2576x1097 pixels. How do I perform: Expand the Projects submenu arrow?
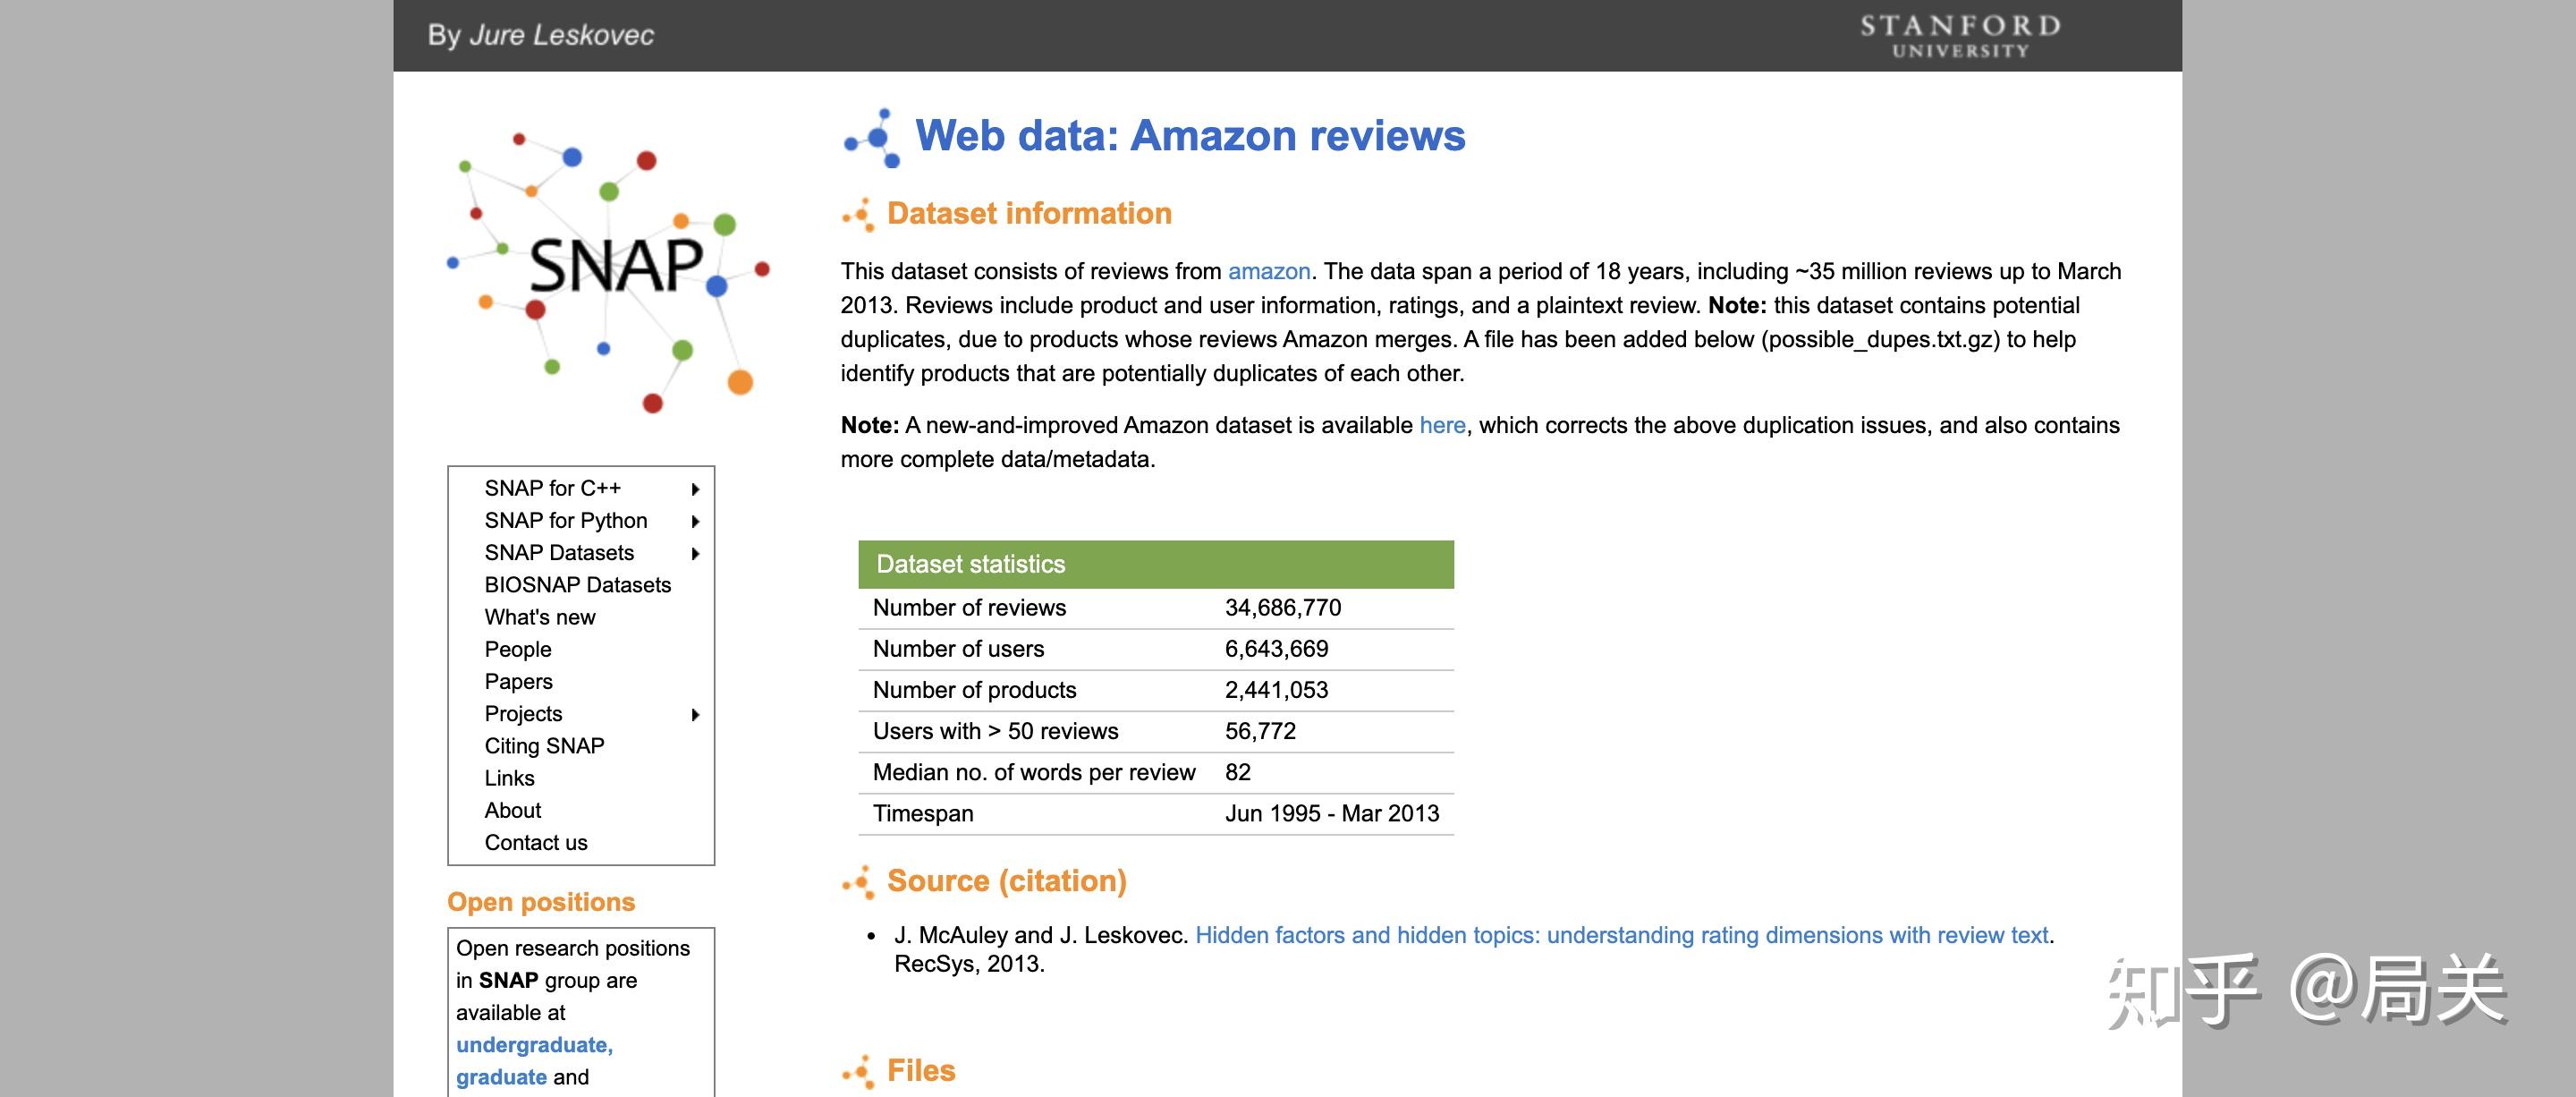[x=695, y=714]
